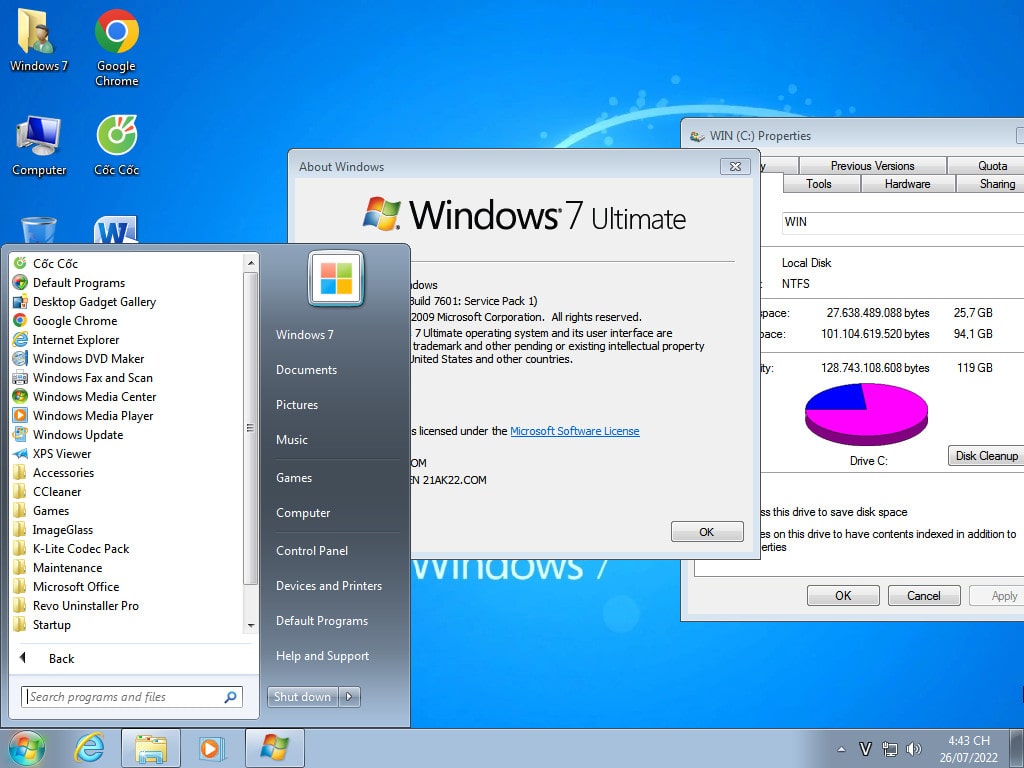Click the Word desktop shortcut icon
The width and height of the screenshot is (1024, 768).
tap(116, 229)
